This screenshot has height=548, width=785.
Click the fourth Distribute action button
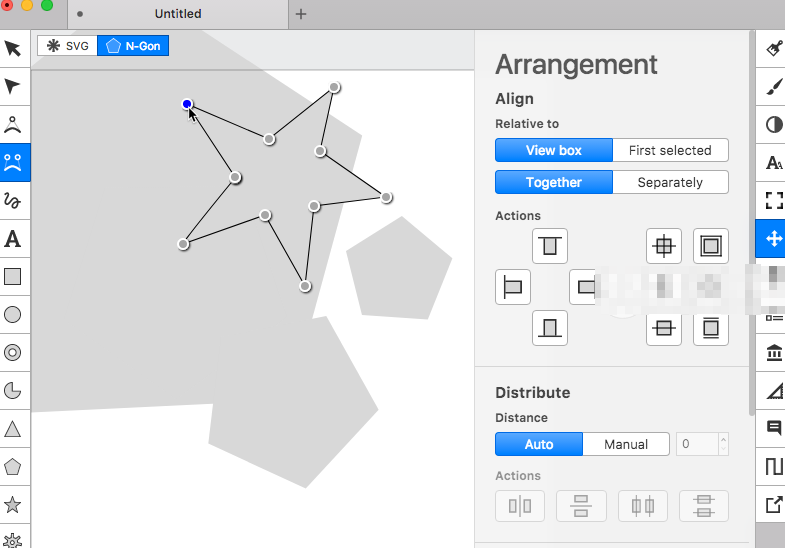(703, 506)
